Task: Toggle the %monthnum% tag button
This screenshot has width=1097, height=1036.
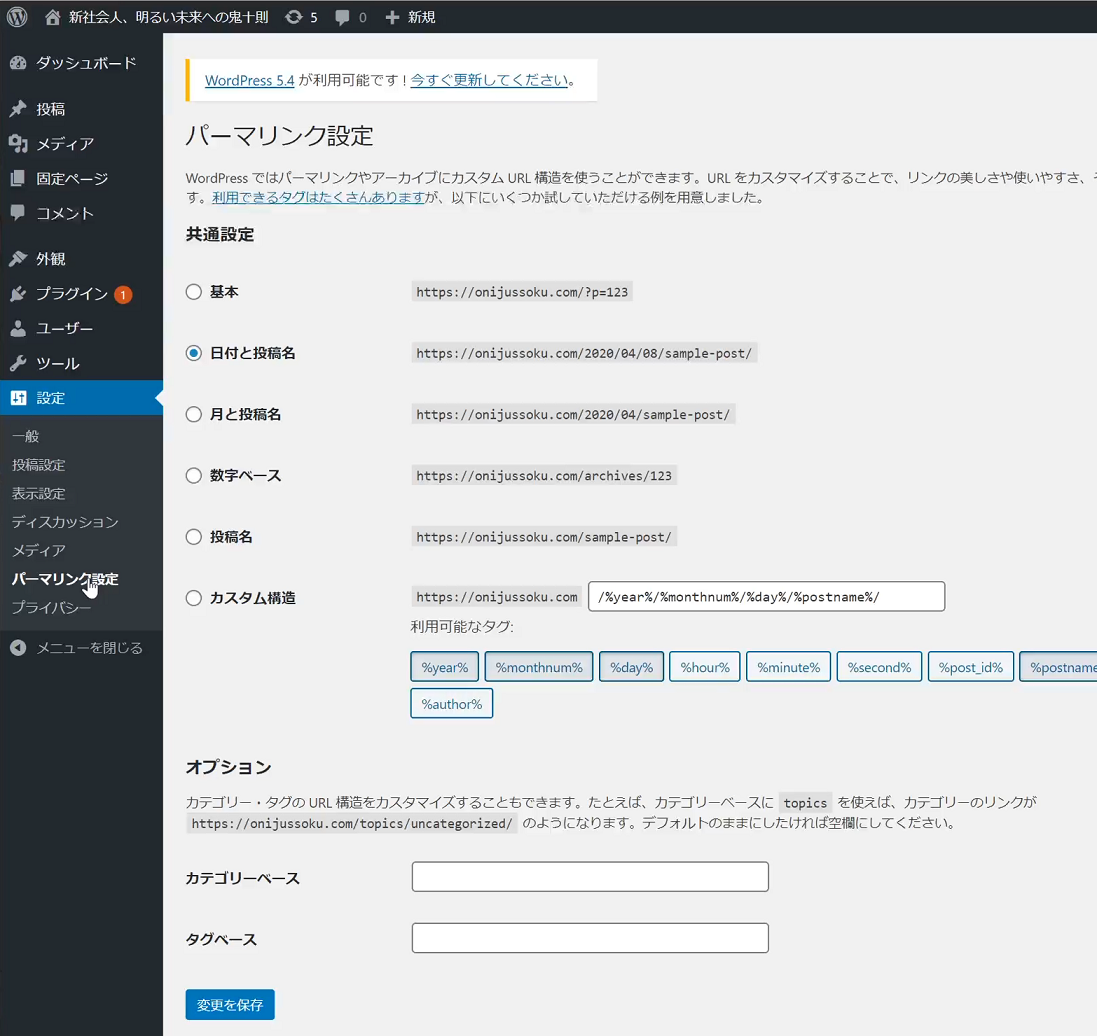Action: tap(539, 667)
